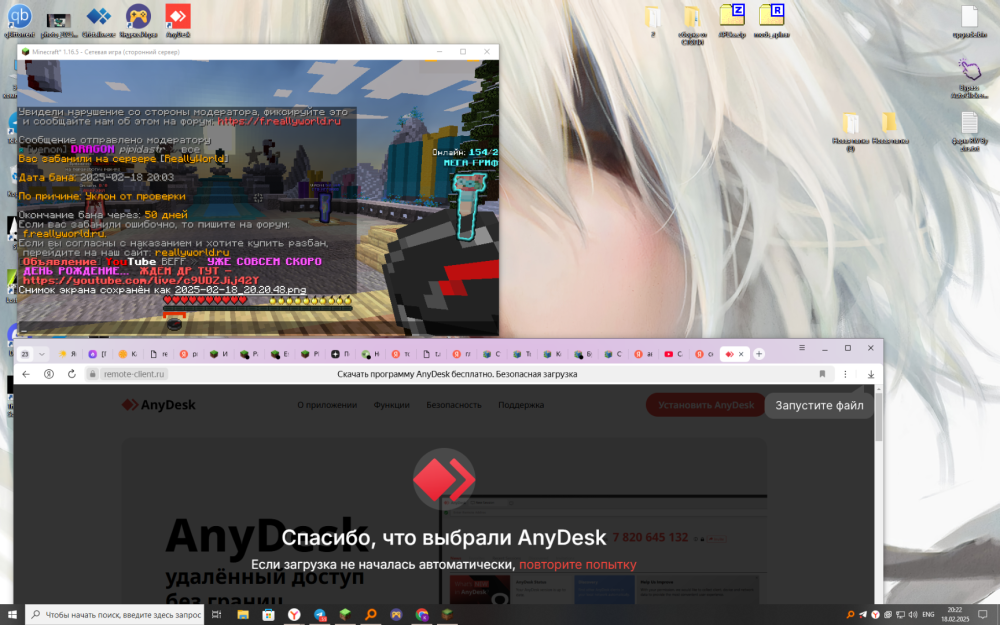The height and width of the screenshot is (625, 1000).
Task: Click the 'Запустите файл' download tooltip
Action: pos(819,406)
